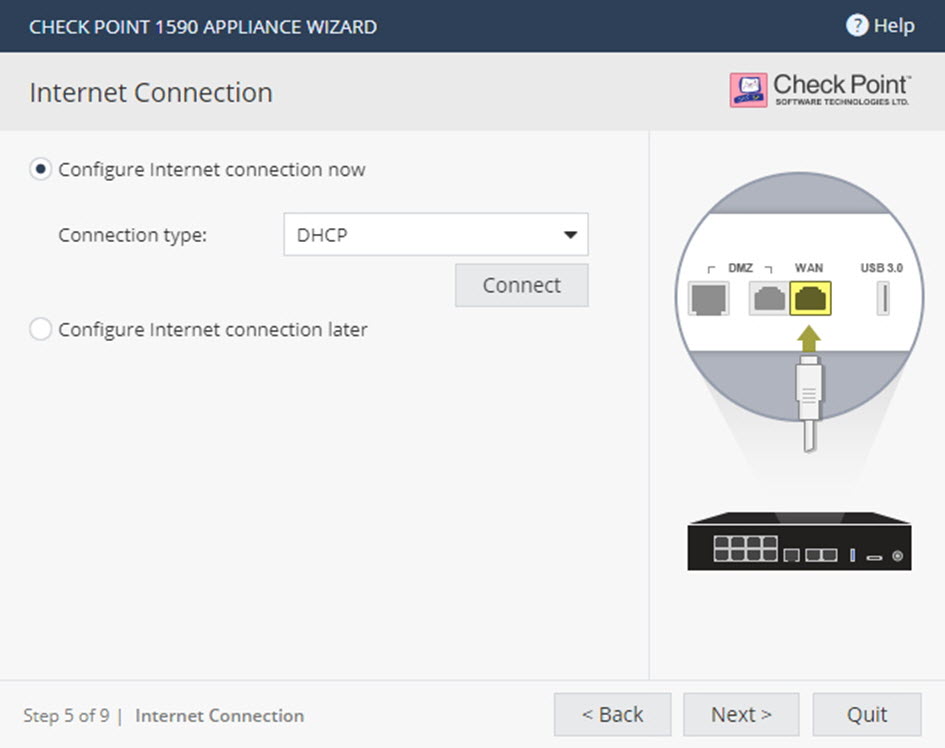945x748 pixels.
Task: Click the Step 5 of 9 indicator
Action: pyautogui.click(x=66, y=715)
